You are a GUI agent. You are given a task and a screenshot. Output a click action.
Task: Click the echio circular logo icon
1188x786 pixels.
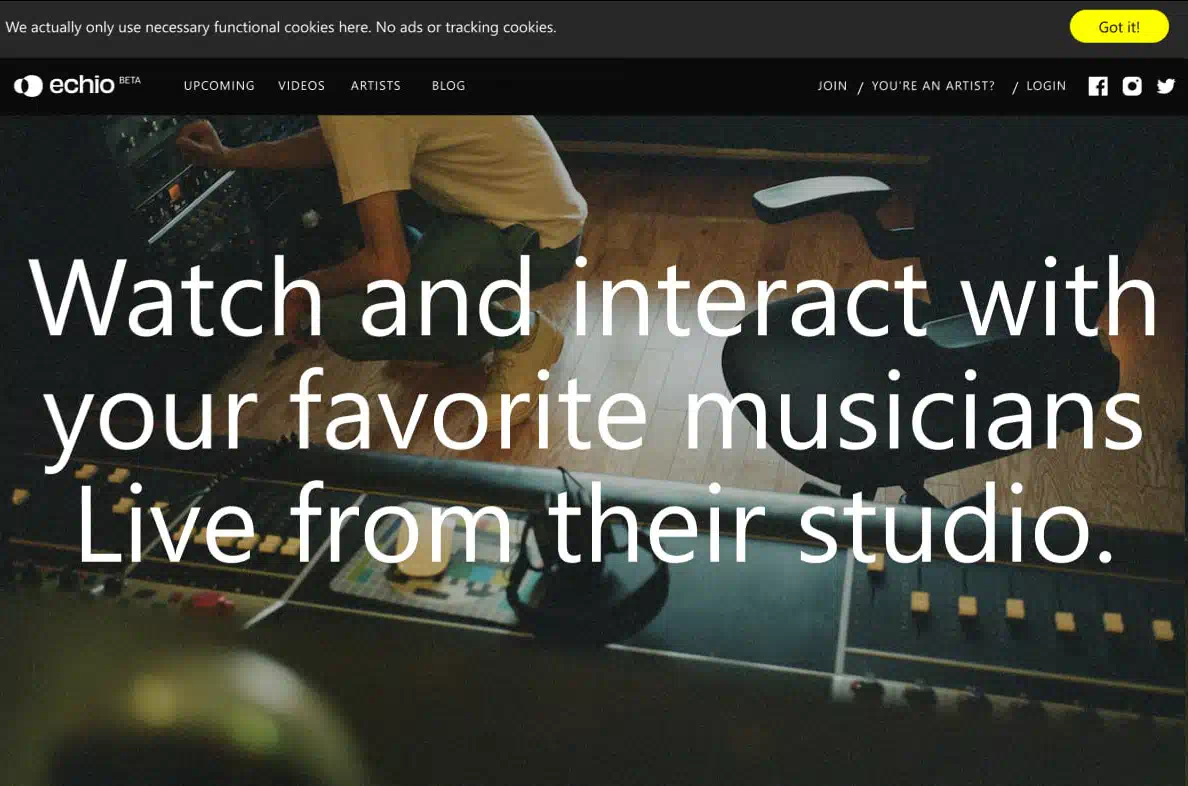[28, 86]
